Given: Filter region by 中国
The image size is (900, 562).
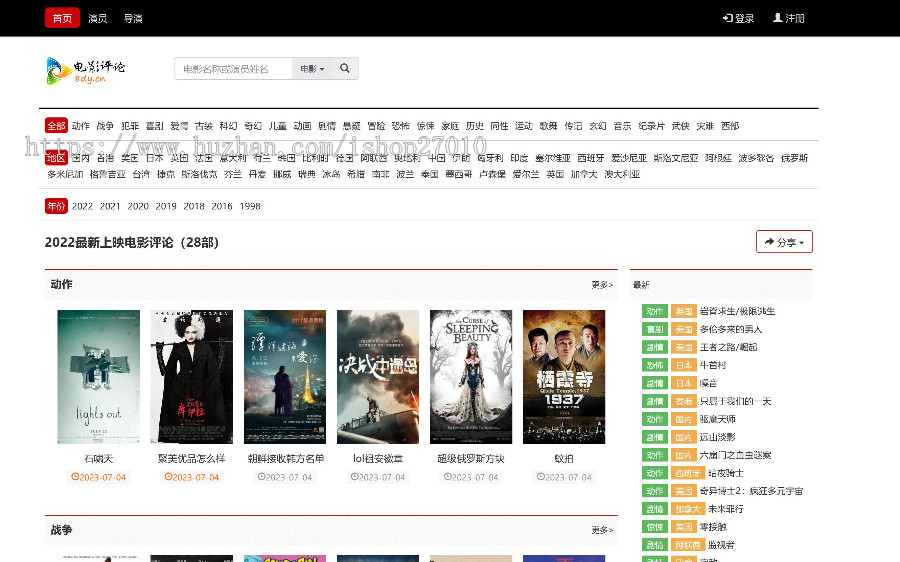Looking at the screenshot, I should (x=437, y=158).
